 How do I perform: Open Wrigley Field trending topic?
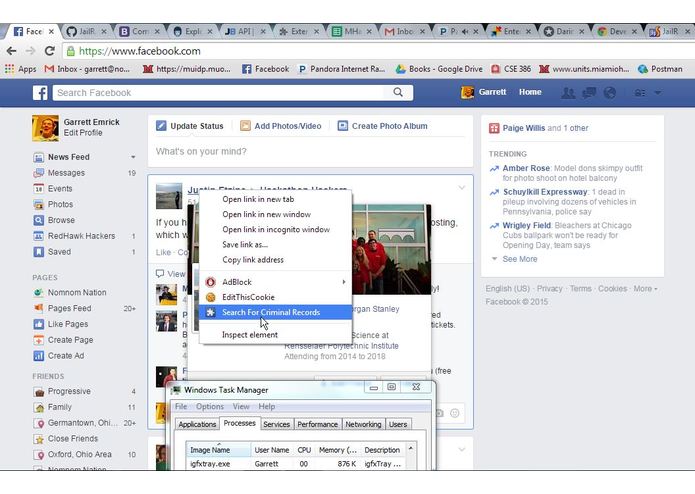click(526, 226)
